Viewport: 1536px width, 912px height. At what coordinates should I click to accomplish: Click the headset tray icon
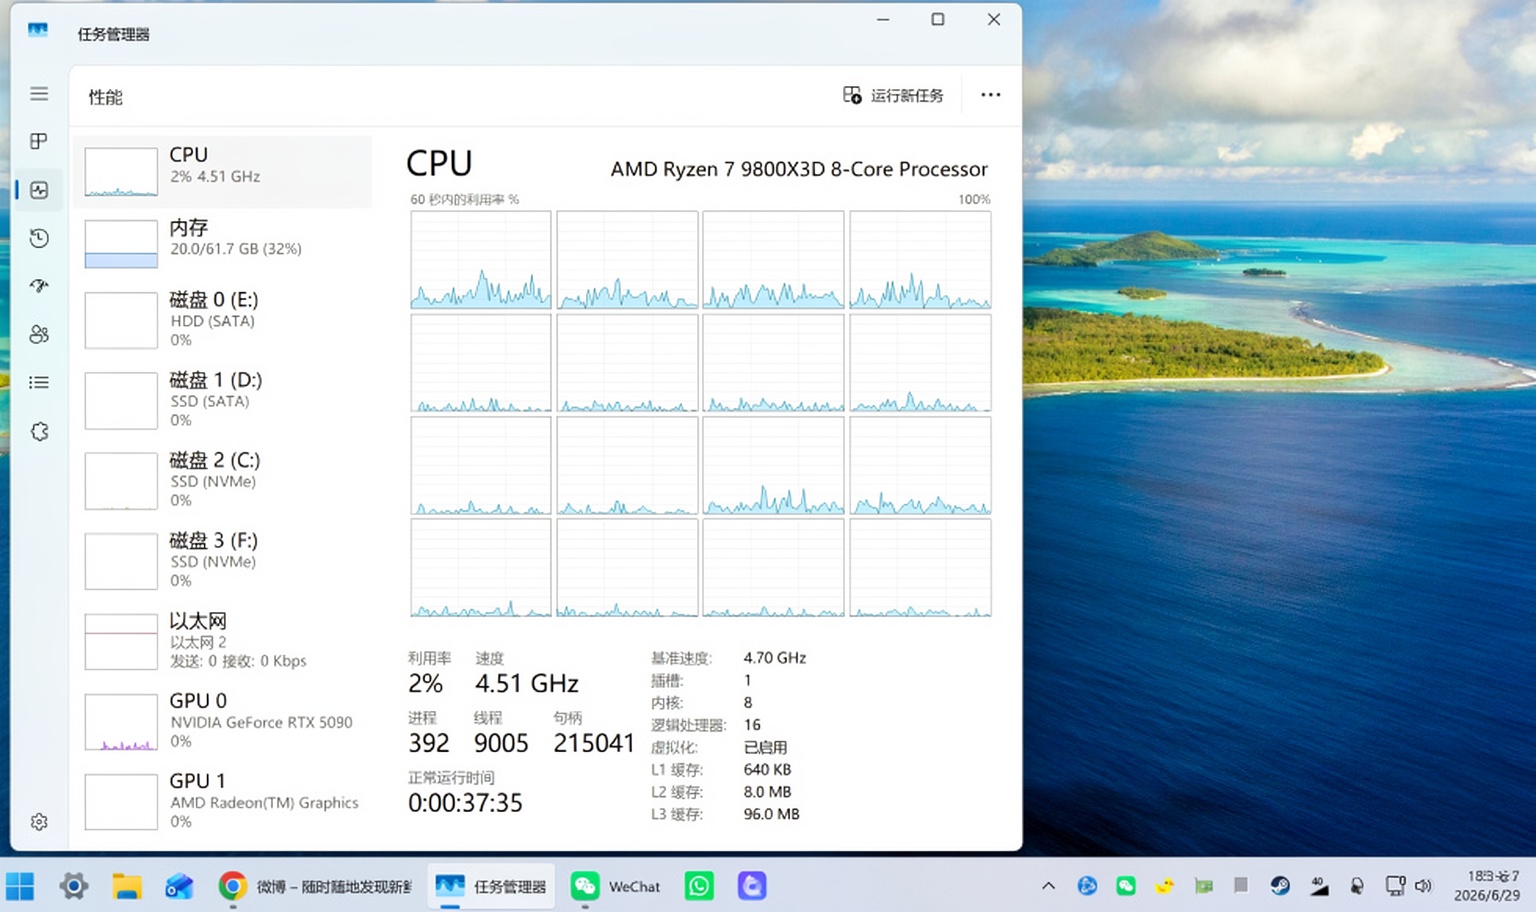coord(1357,886)
